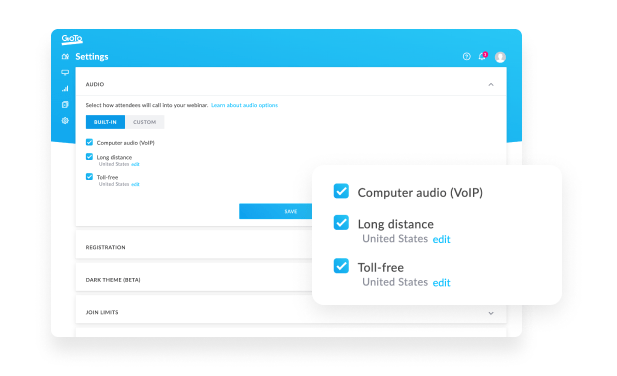Expand the Join Limits section chevron
The height and width of the screenshot is (376, 617).
coord(491,313)
